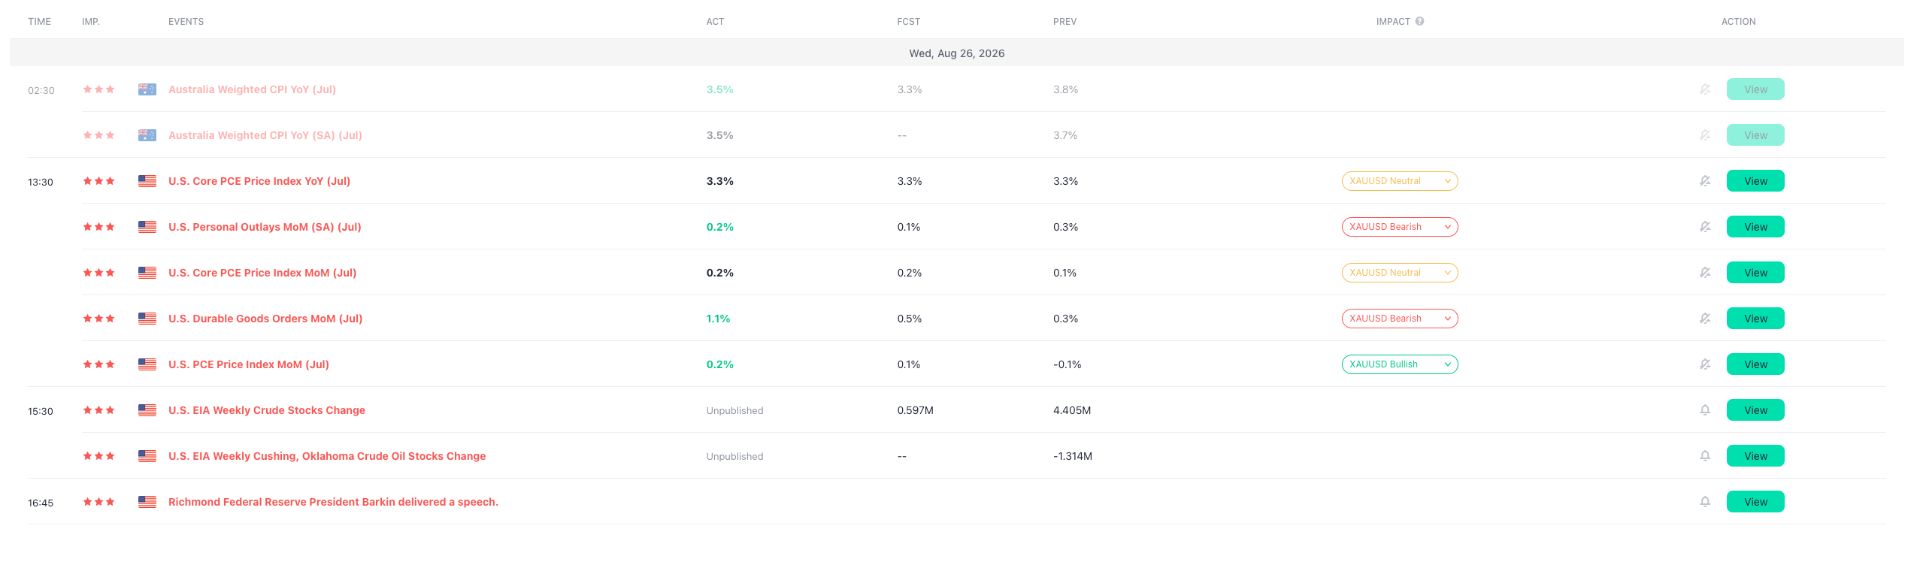Click US flag icon beside Durable Goods Orders
The width and height of the screenshot is (1920, 562).
pyautogui.click(x=147, y=319)
